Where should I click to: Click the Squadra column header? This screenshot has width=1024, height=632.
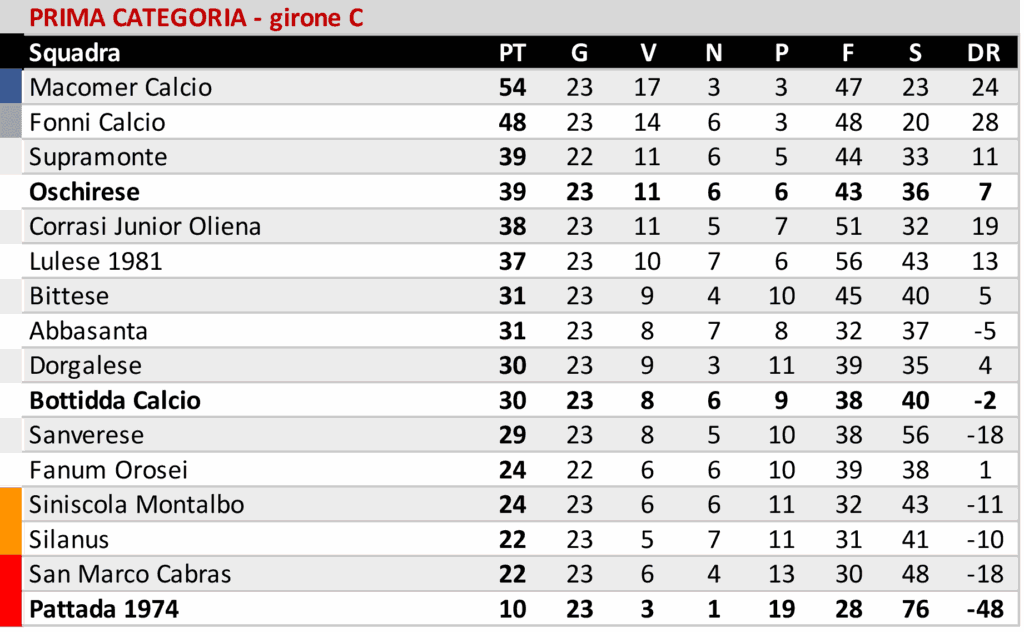[75, 54]
